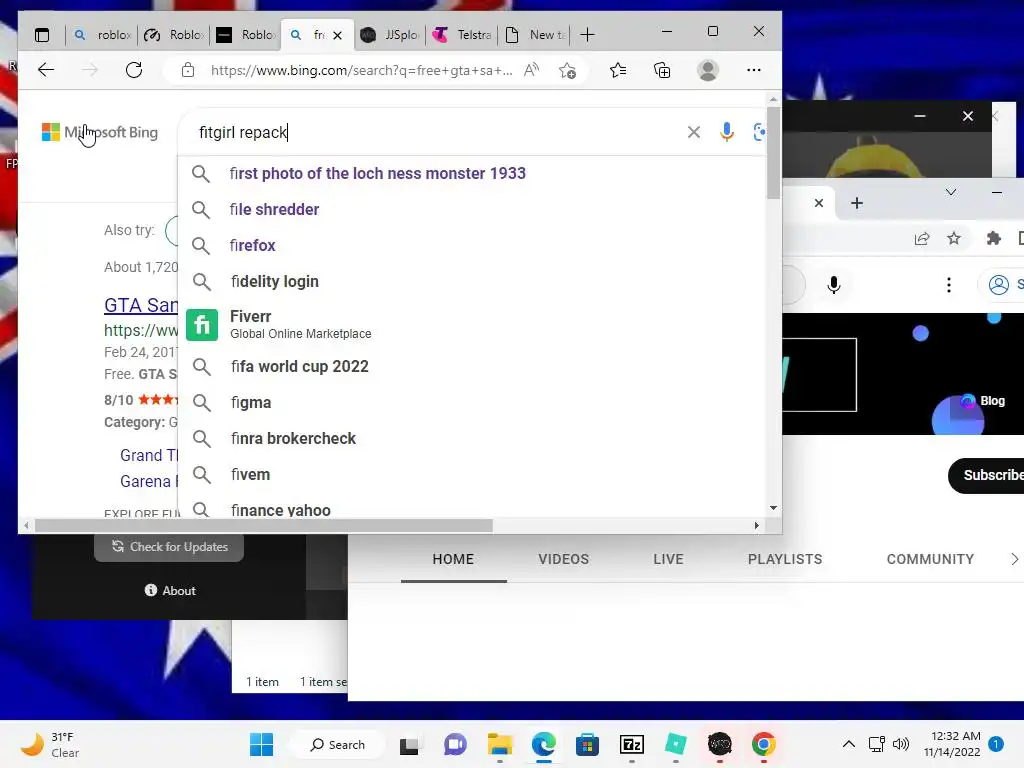This screenshot has width=1024, height=768.
Task: Open Edge Settings and more menu
Action: [x=754, y=70]
